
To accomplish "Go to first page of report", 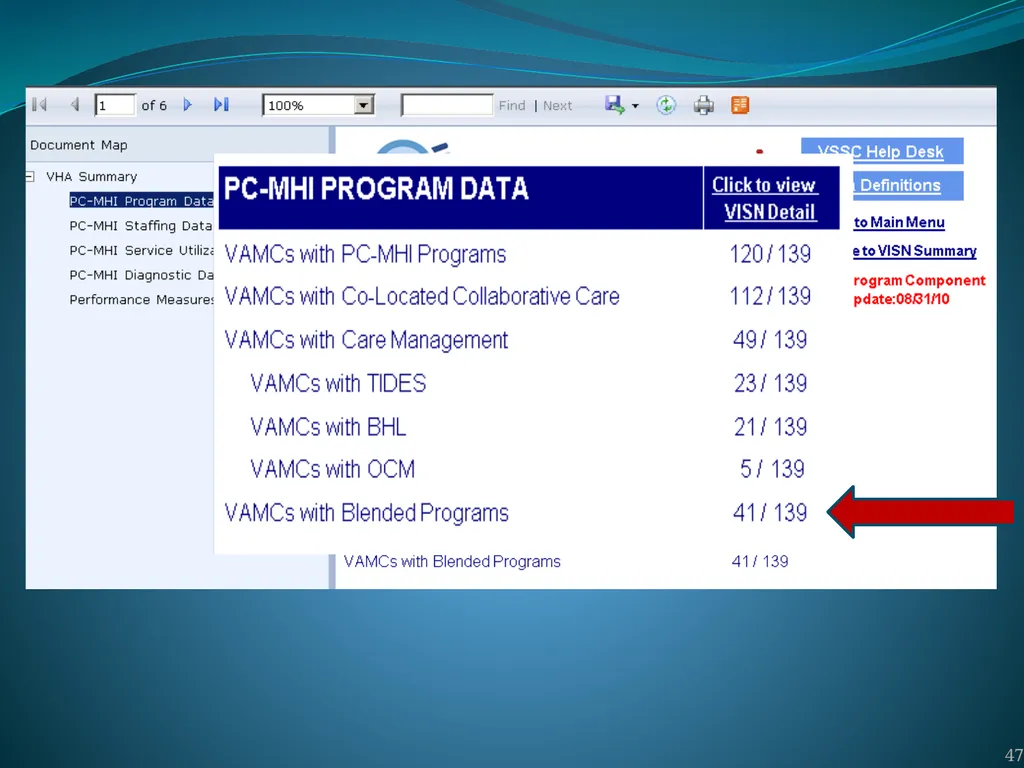I will [x=39, y=104].
